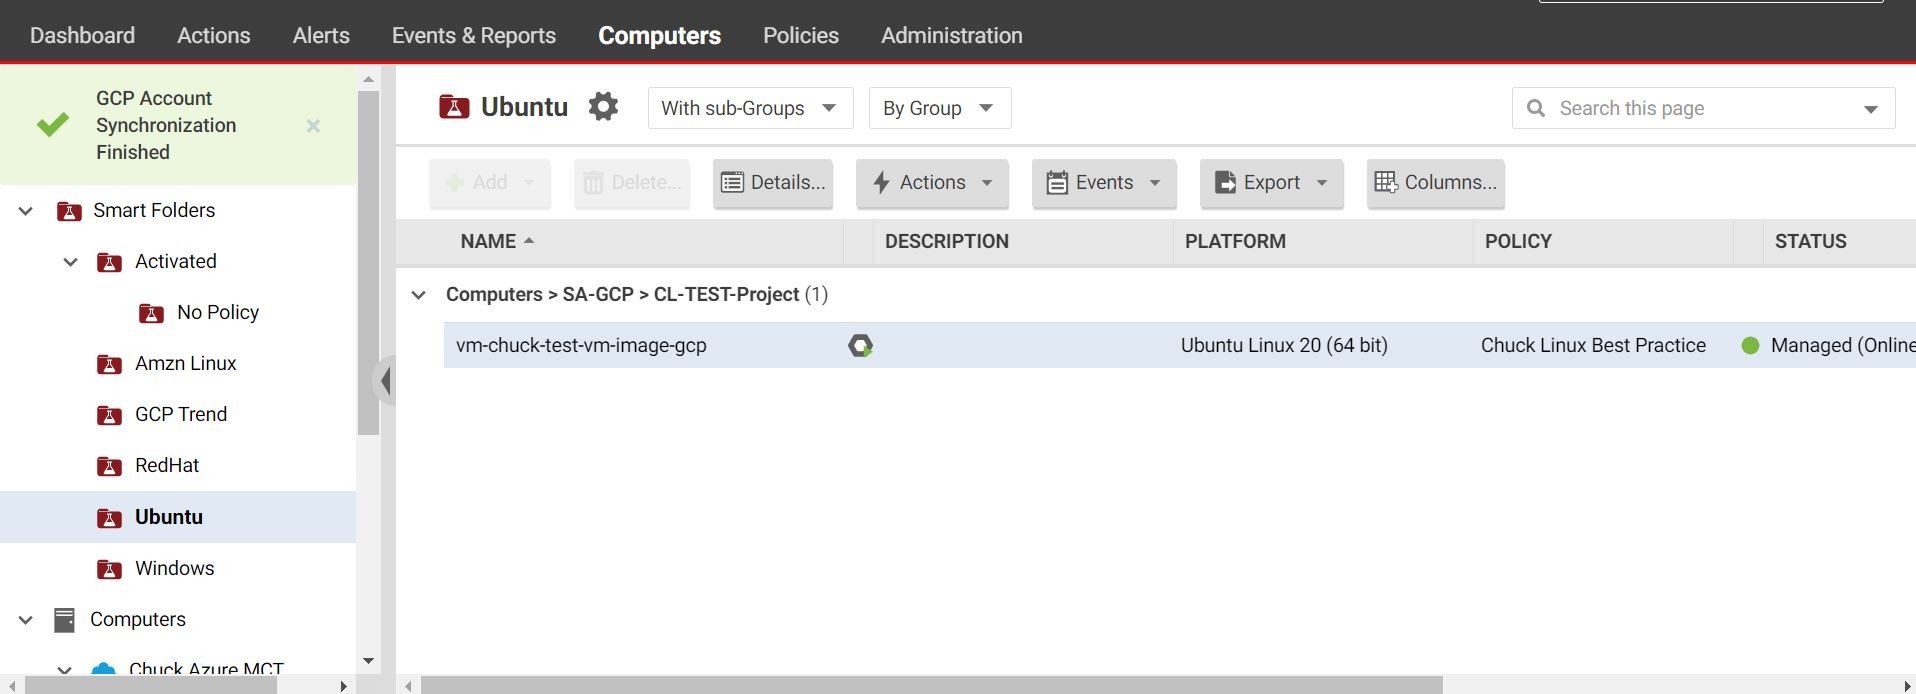Click the Amzn Linux folder icon

click(x=109, y=364)
